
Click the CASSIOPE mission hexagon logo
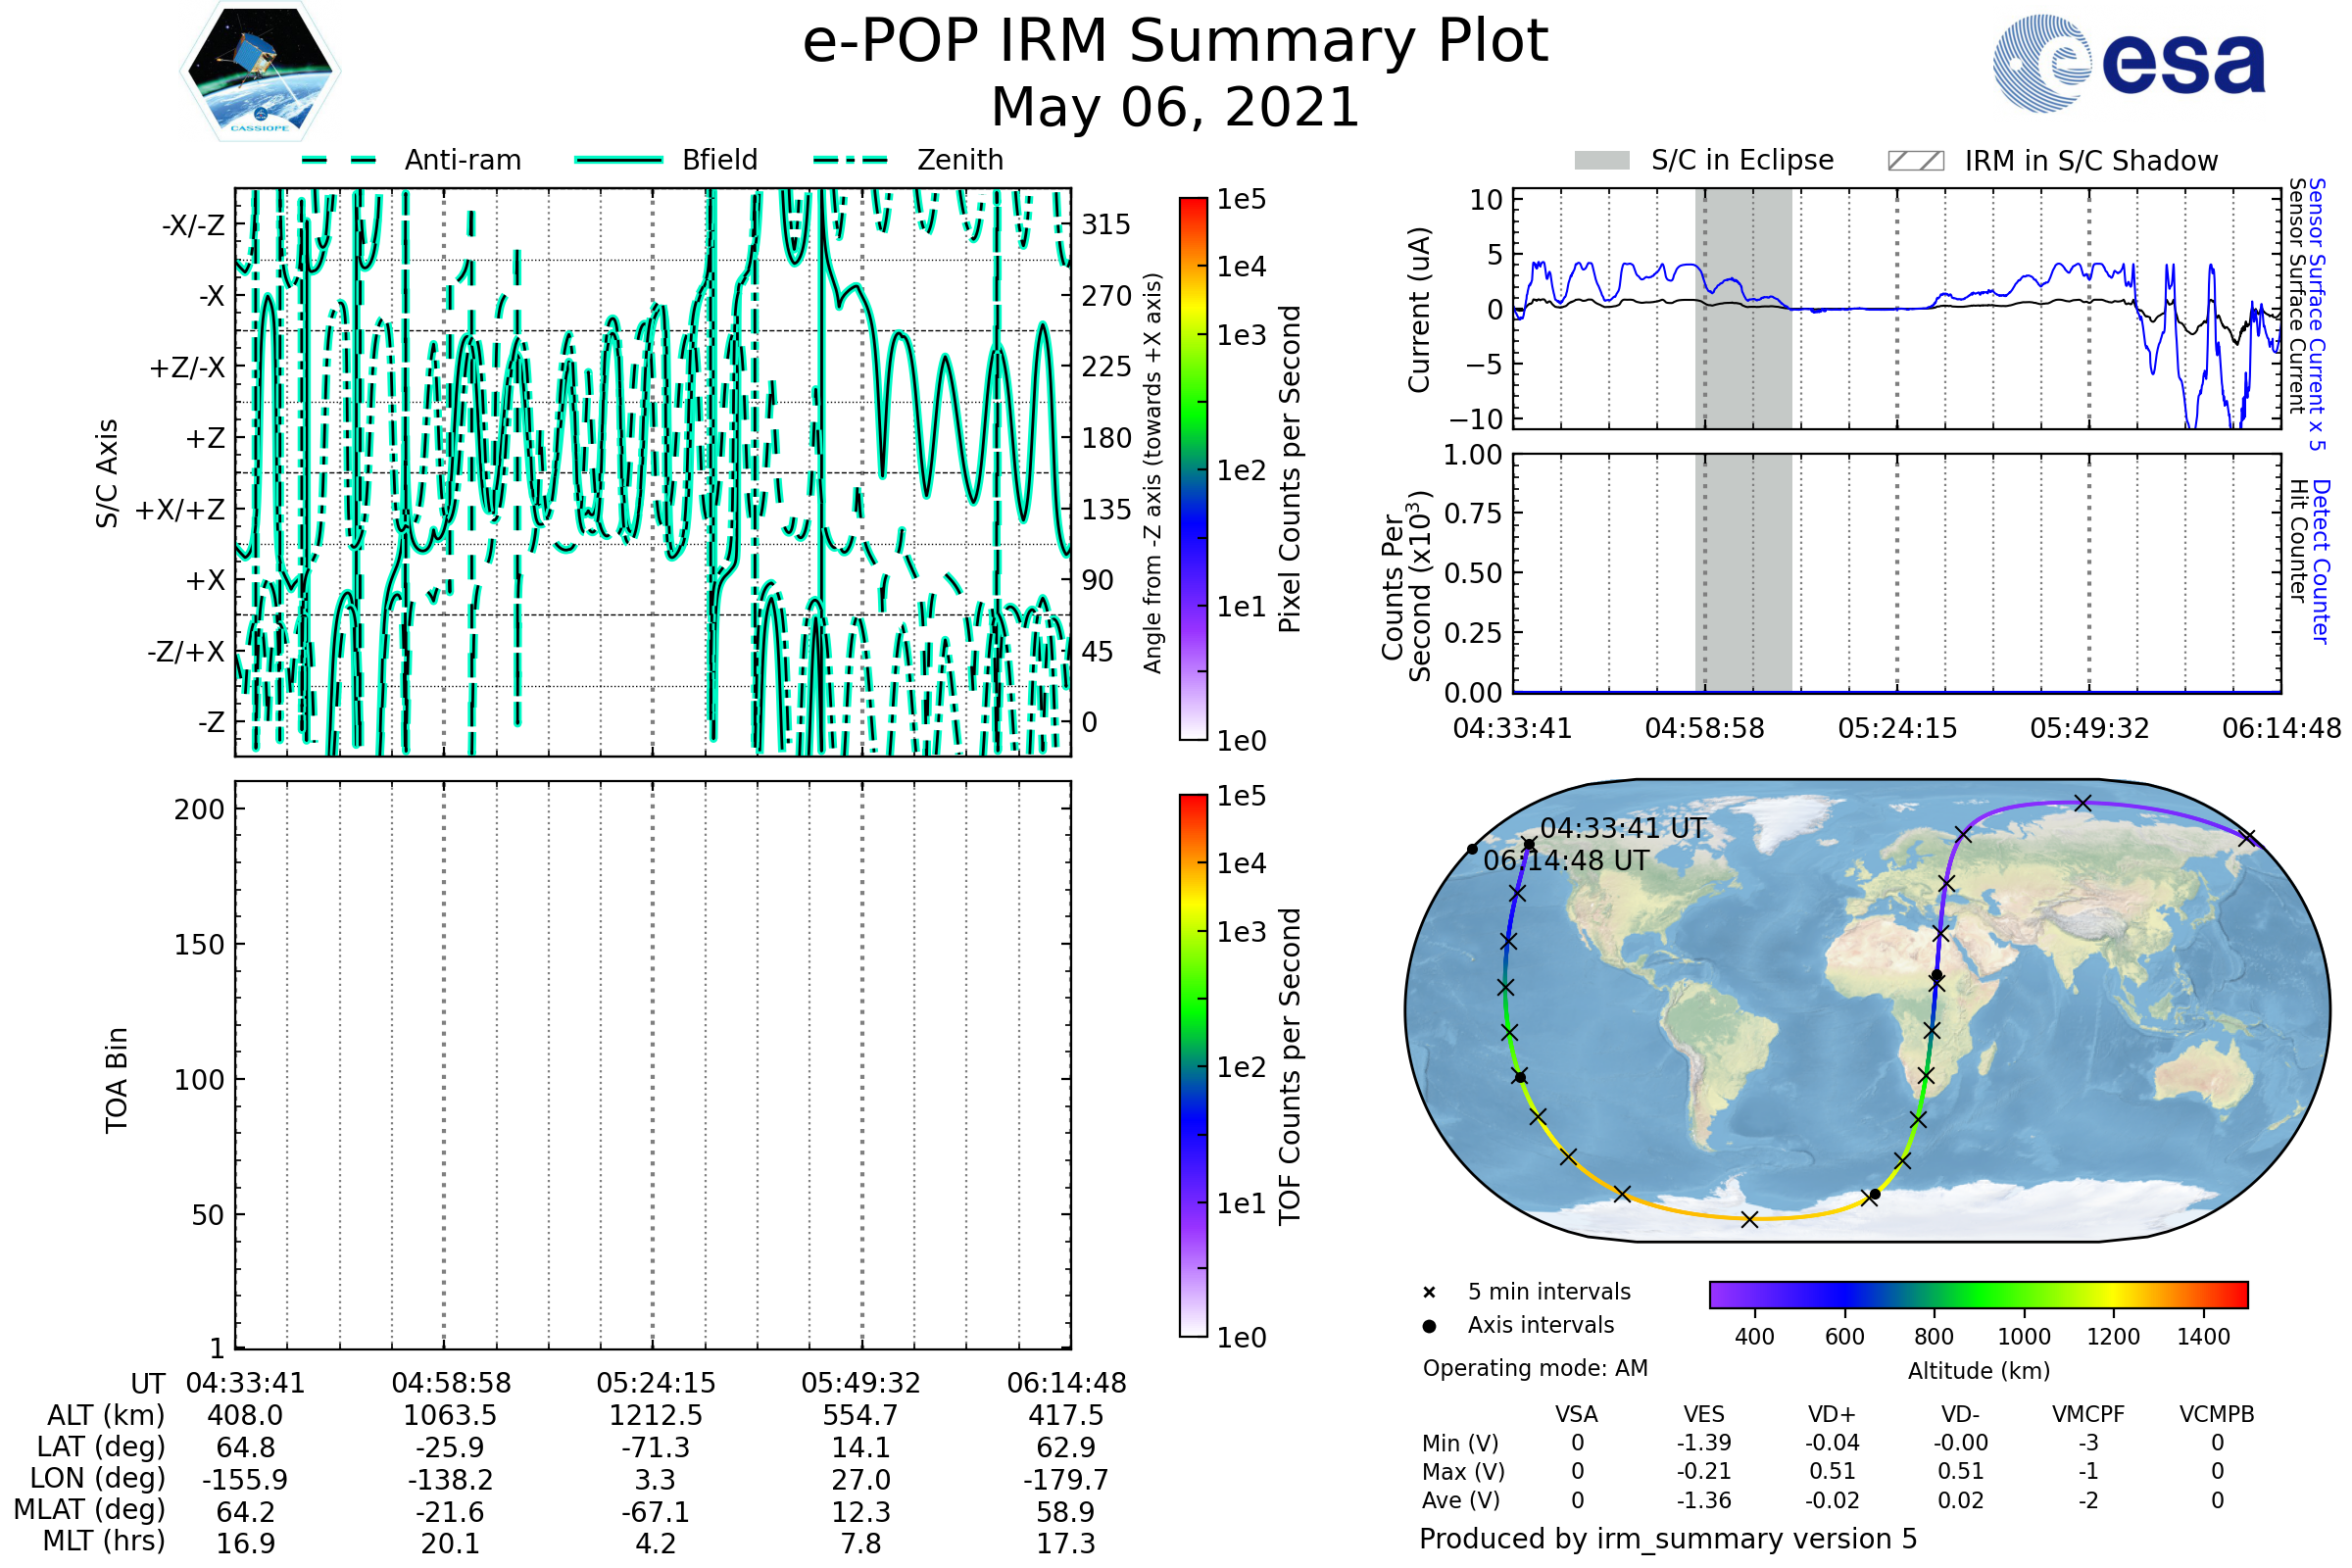260,72
